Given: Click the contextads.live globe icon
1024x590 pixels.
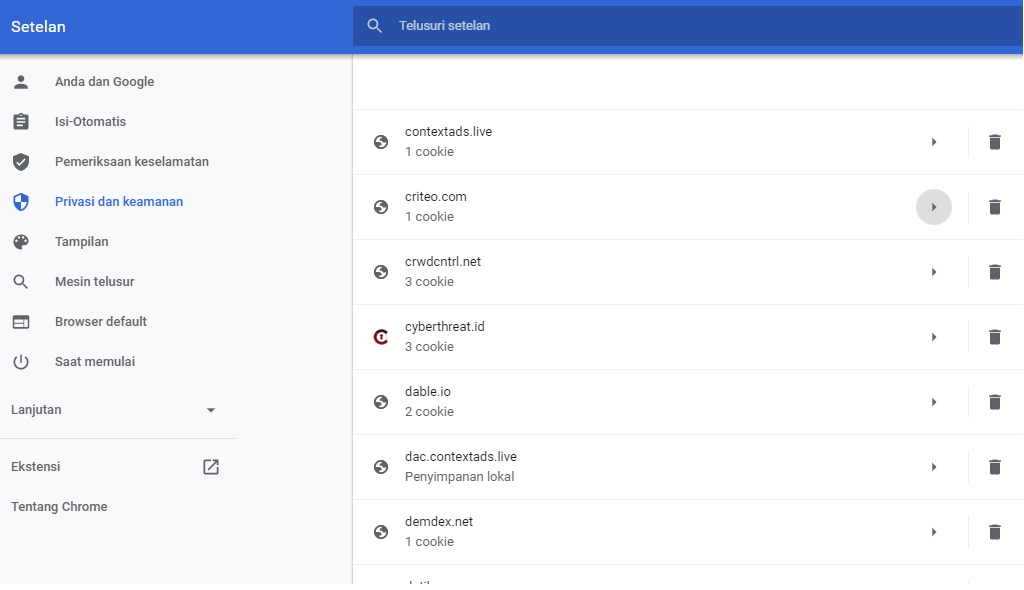Looking at the screenshot, I should pos(381,142).
